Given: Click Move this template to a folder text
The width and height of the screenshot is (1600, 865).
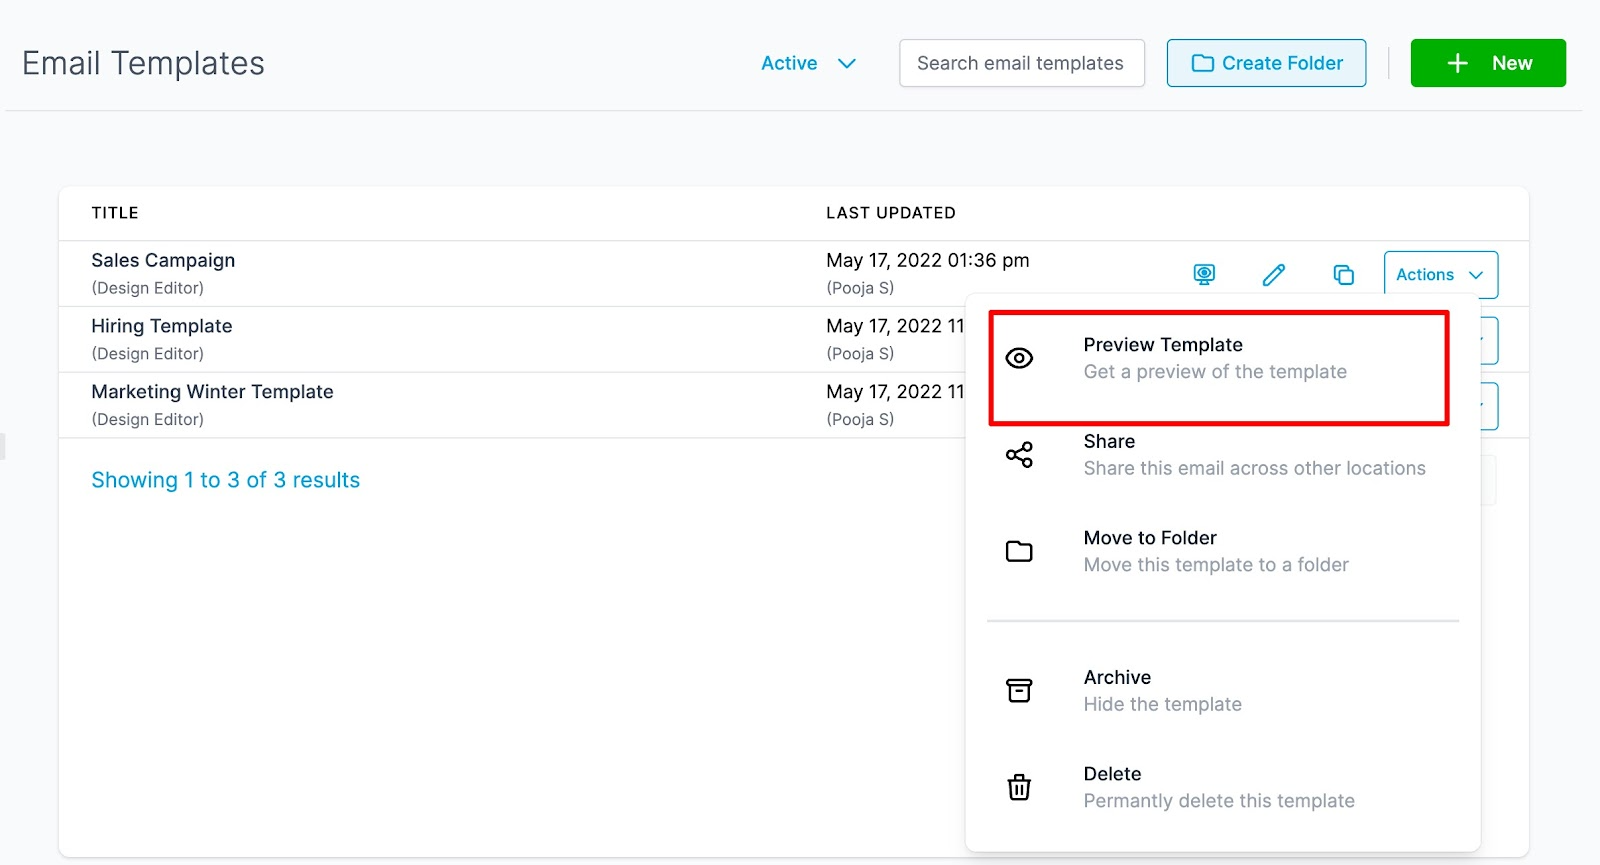Looking at the screenshot, I should 1216,565.
